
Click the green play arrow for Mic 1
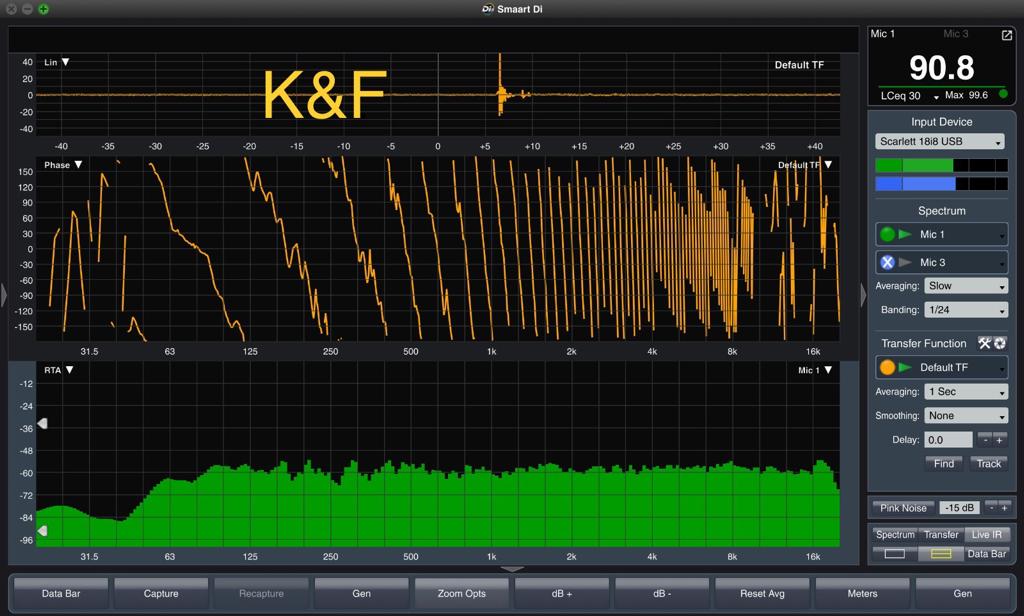905,235
